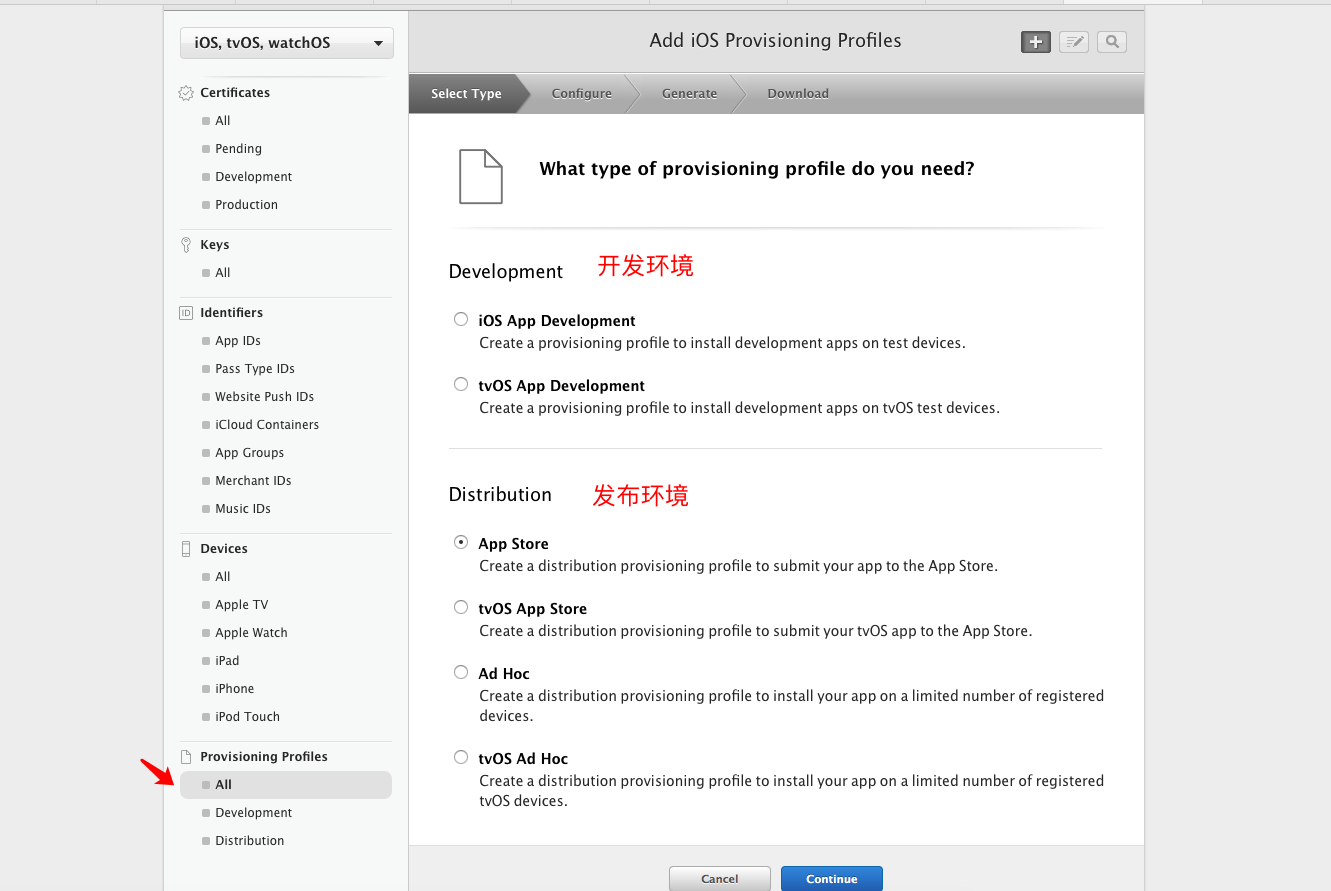Open the iOS, tvOS, watchOS platform dropdown

(287, 43)
